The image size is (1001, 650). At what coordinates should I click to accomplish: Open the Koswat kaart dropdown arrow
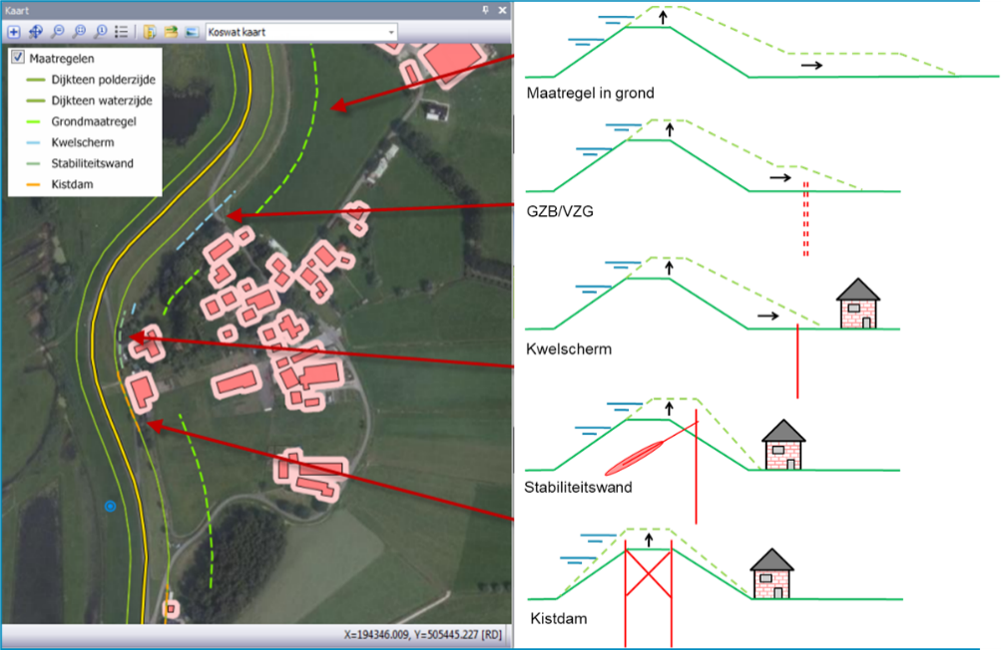[x=391, y=32]
